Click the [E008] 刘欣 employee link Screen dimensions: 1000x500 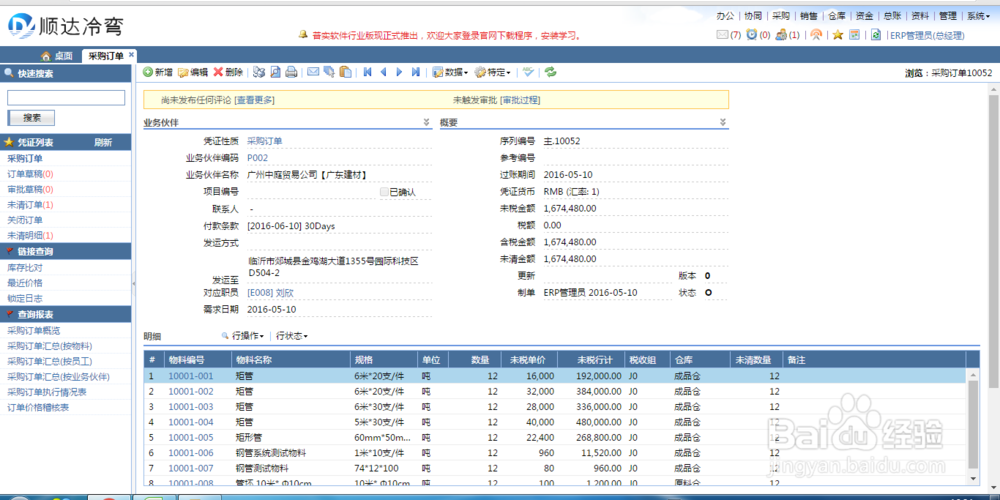[270, 293]
